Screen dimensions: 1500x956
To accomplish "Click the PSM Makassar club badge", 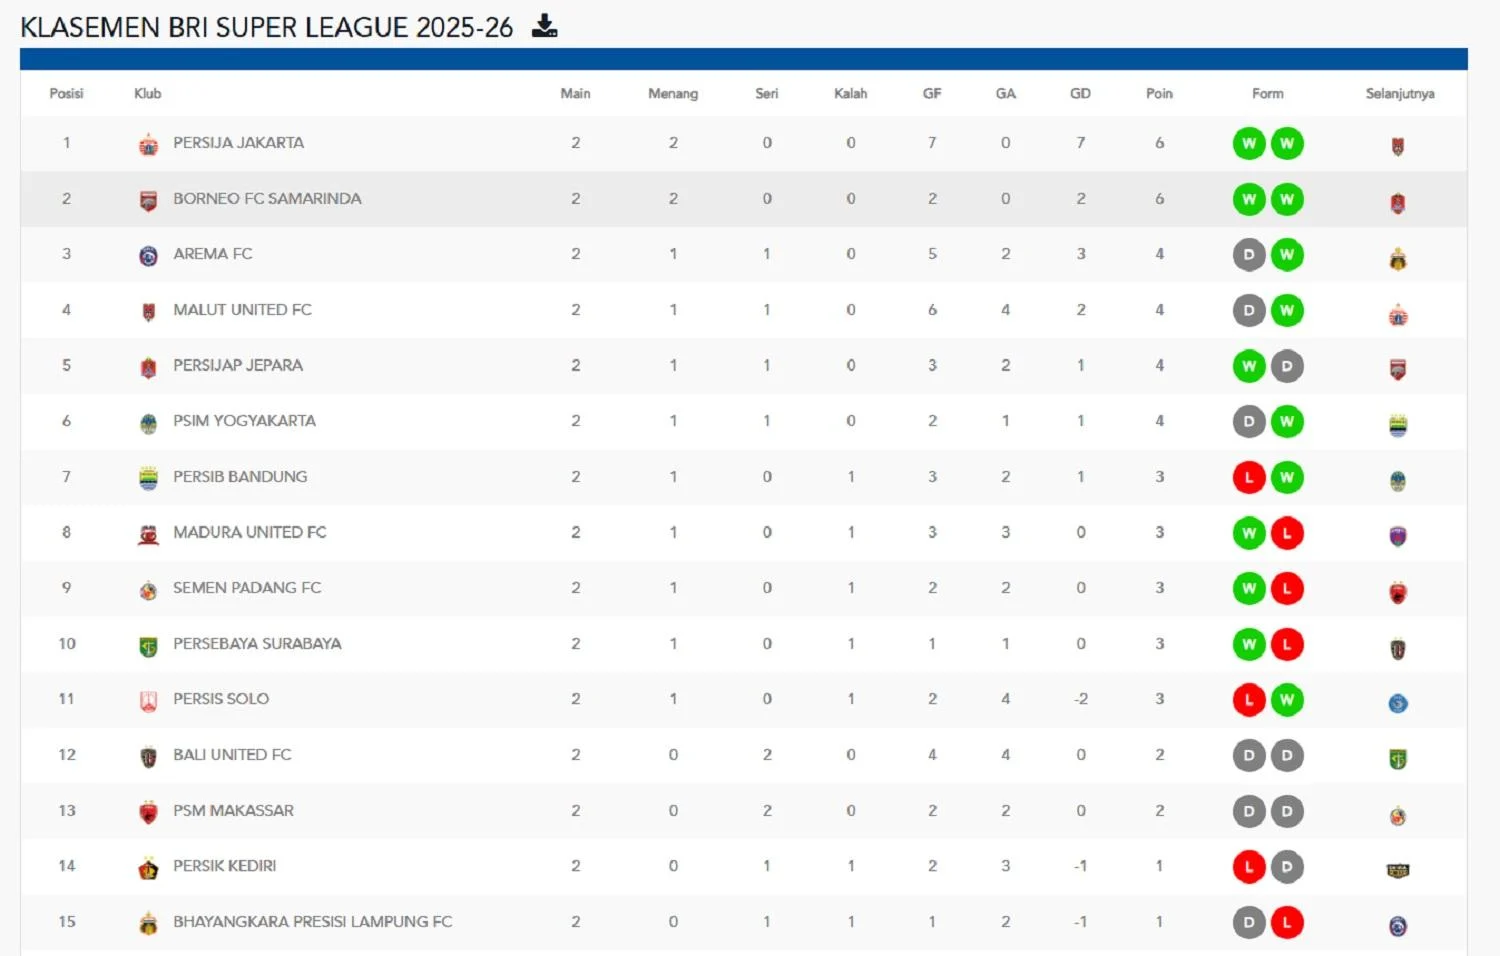I will click(148, 811).
